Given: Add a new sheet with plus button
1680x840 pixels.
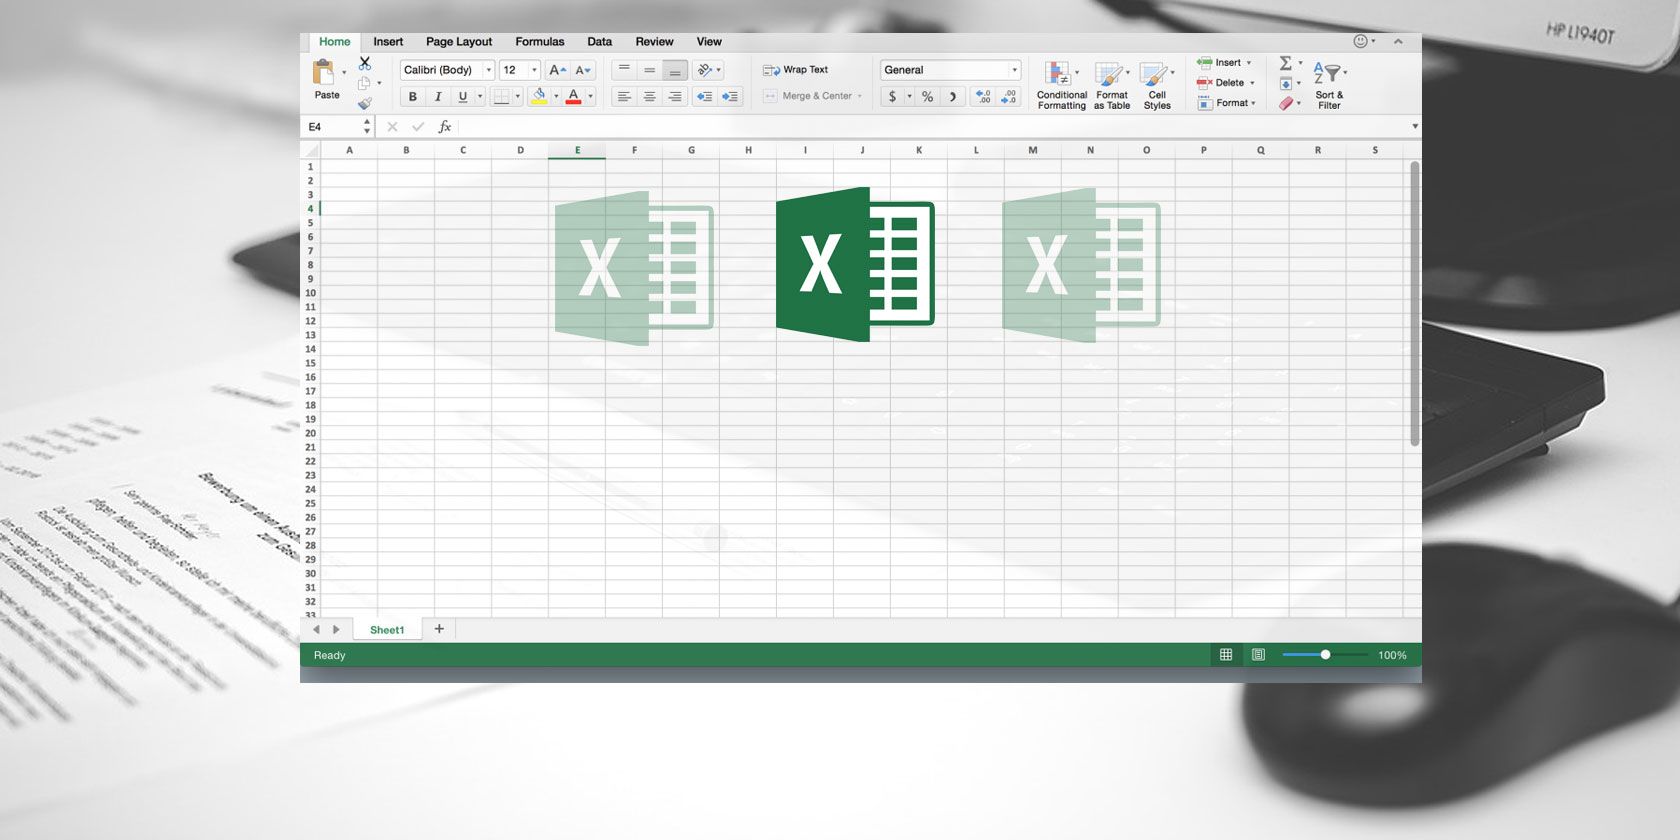Looking at the screenshot, I should coord(439,629).
